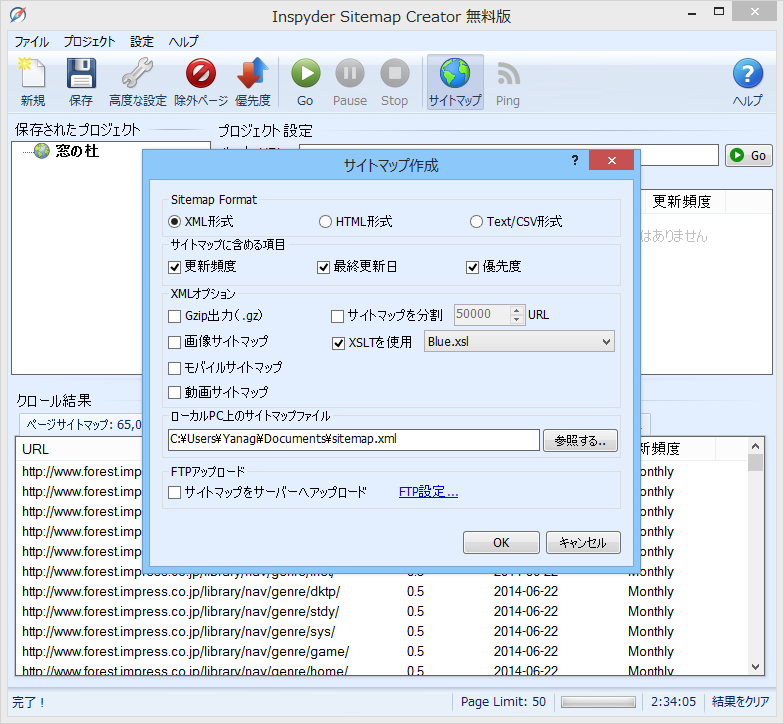This screenshot has height=724, width=784.
Task: Select row with genre/stdy/ URL
Action: [382, 612]
